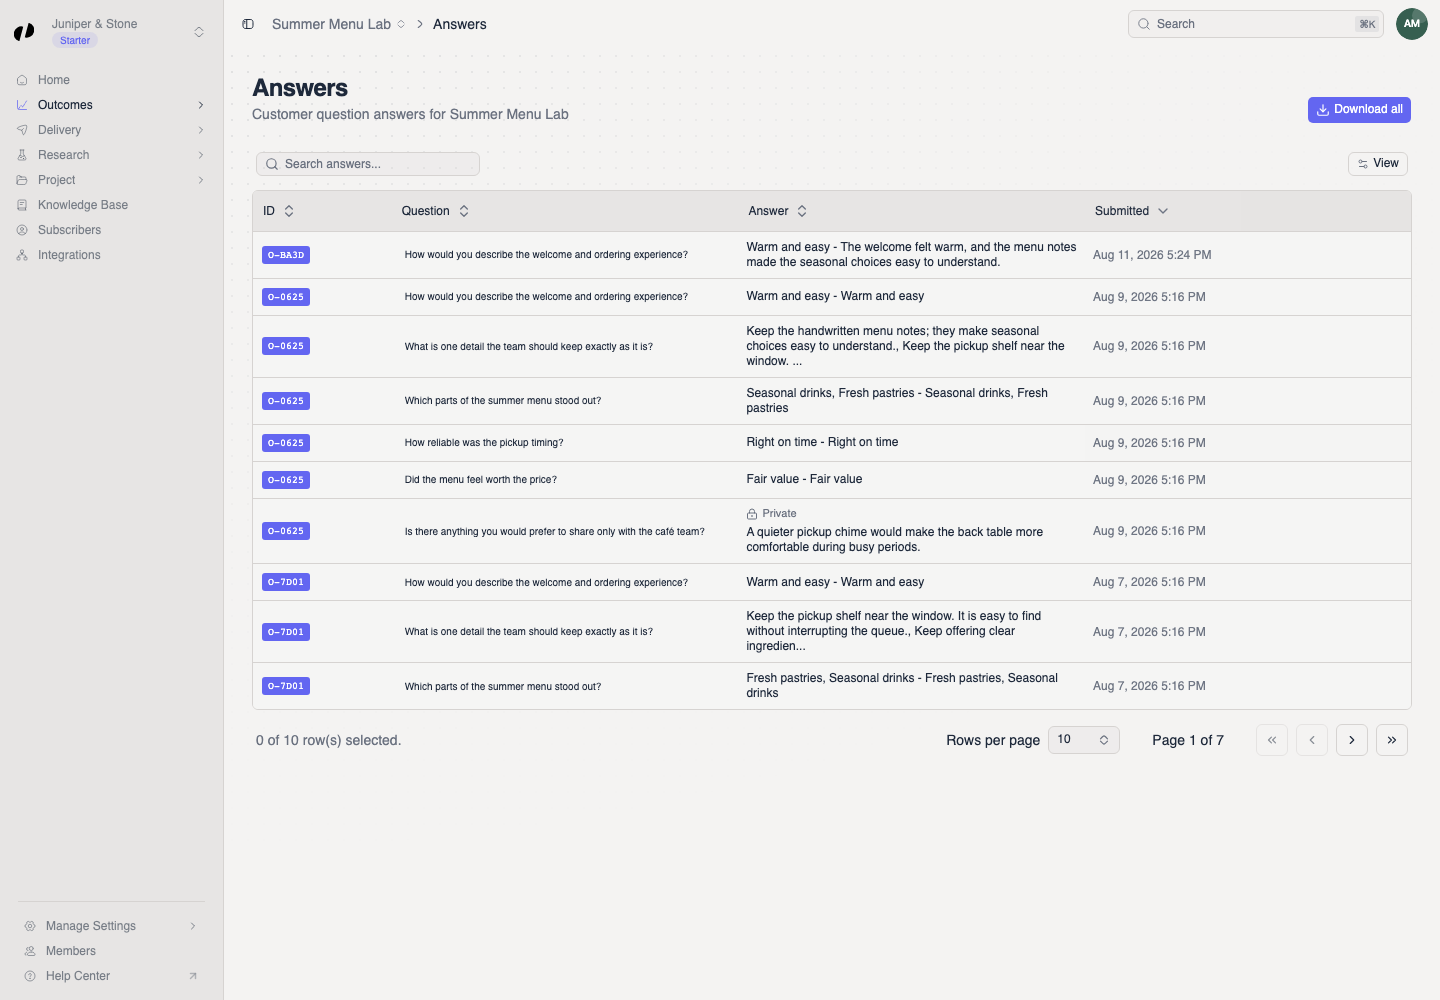Click the magnifier icon in top search

(x=1144, y=24)
